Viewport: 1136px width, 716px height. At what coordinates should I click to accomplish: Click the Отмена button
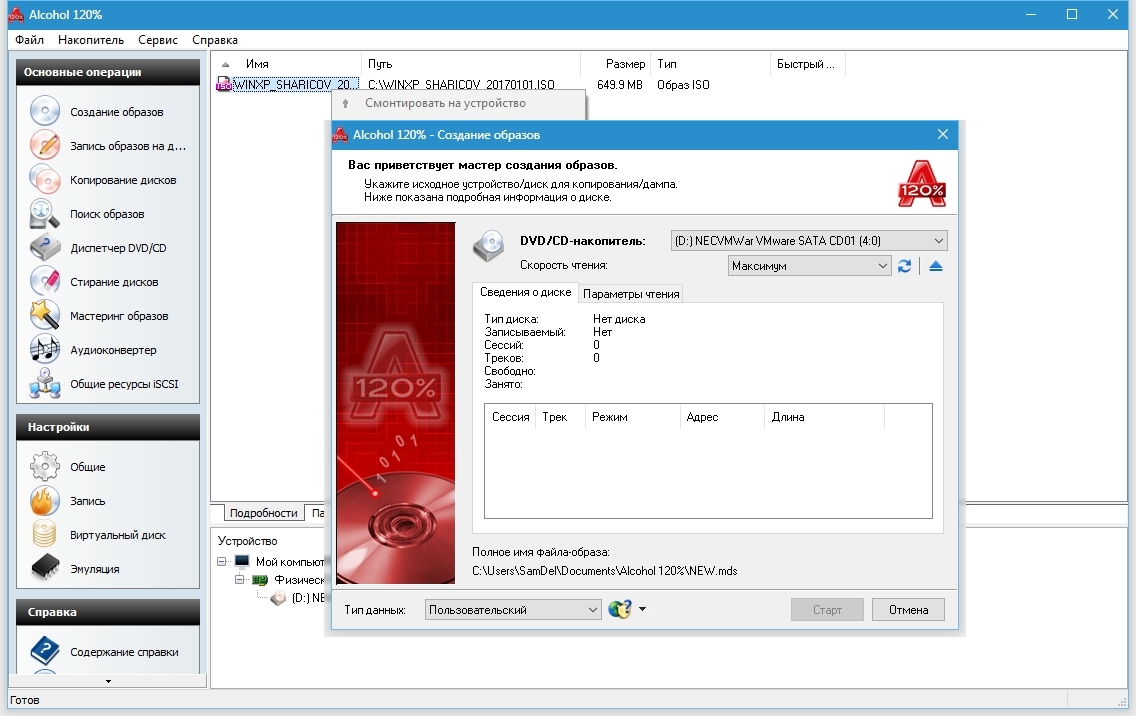(907, 610)
